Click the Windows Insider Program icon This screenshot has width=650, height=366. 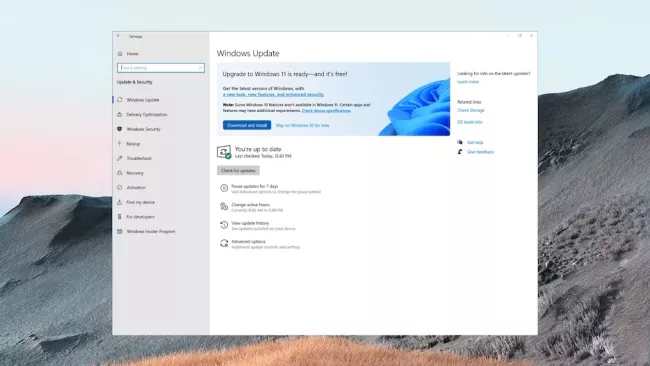120,231
